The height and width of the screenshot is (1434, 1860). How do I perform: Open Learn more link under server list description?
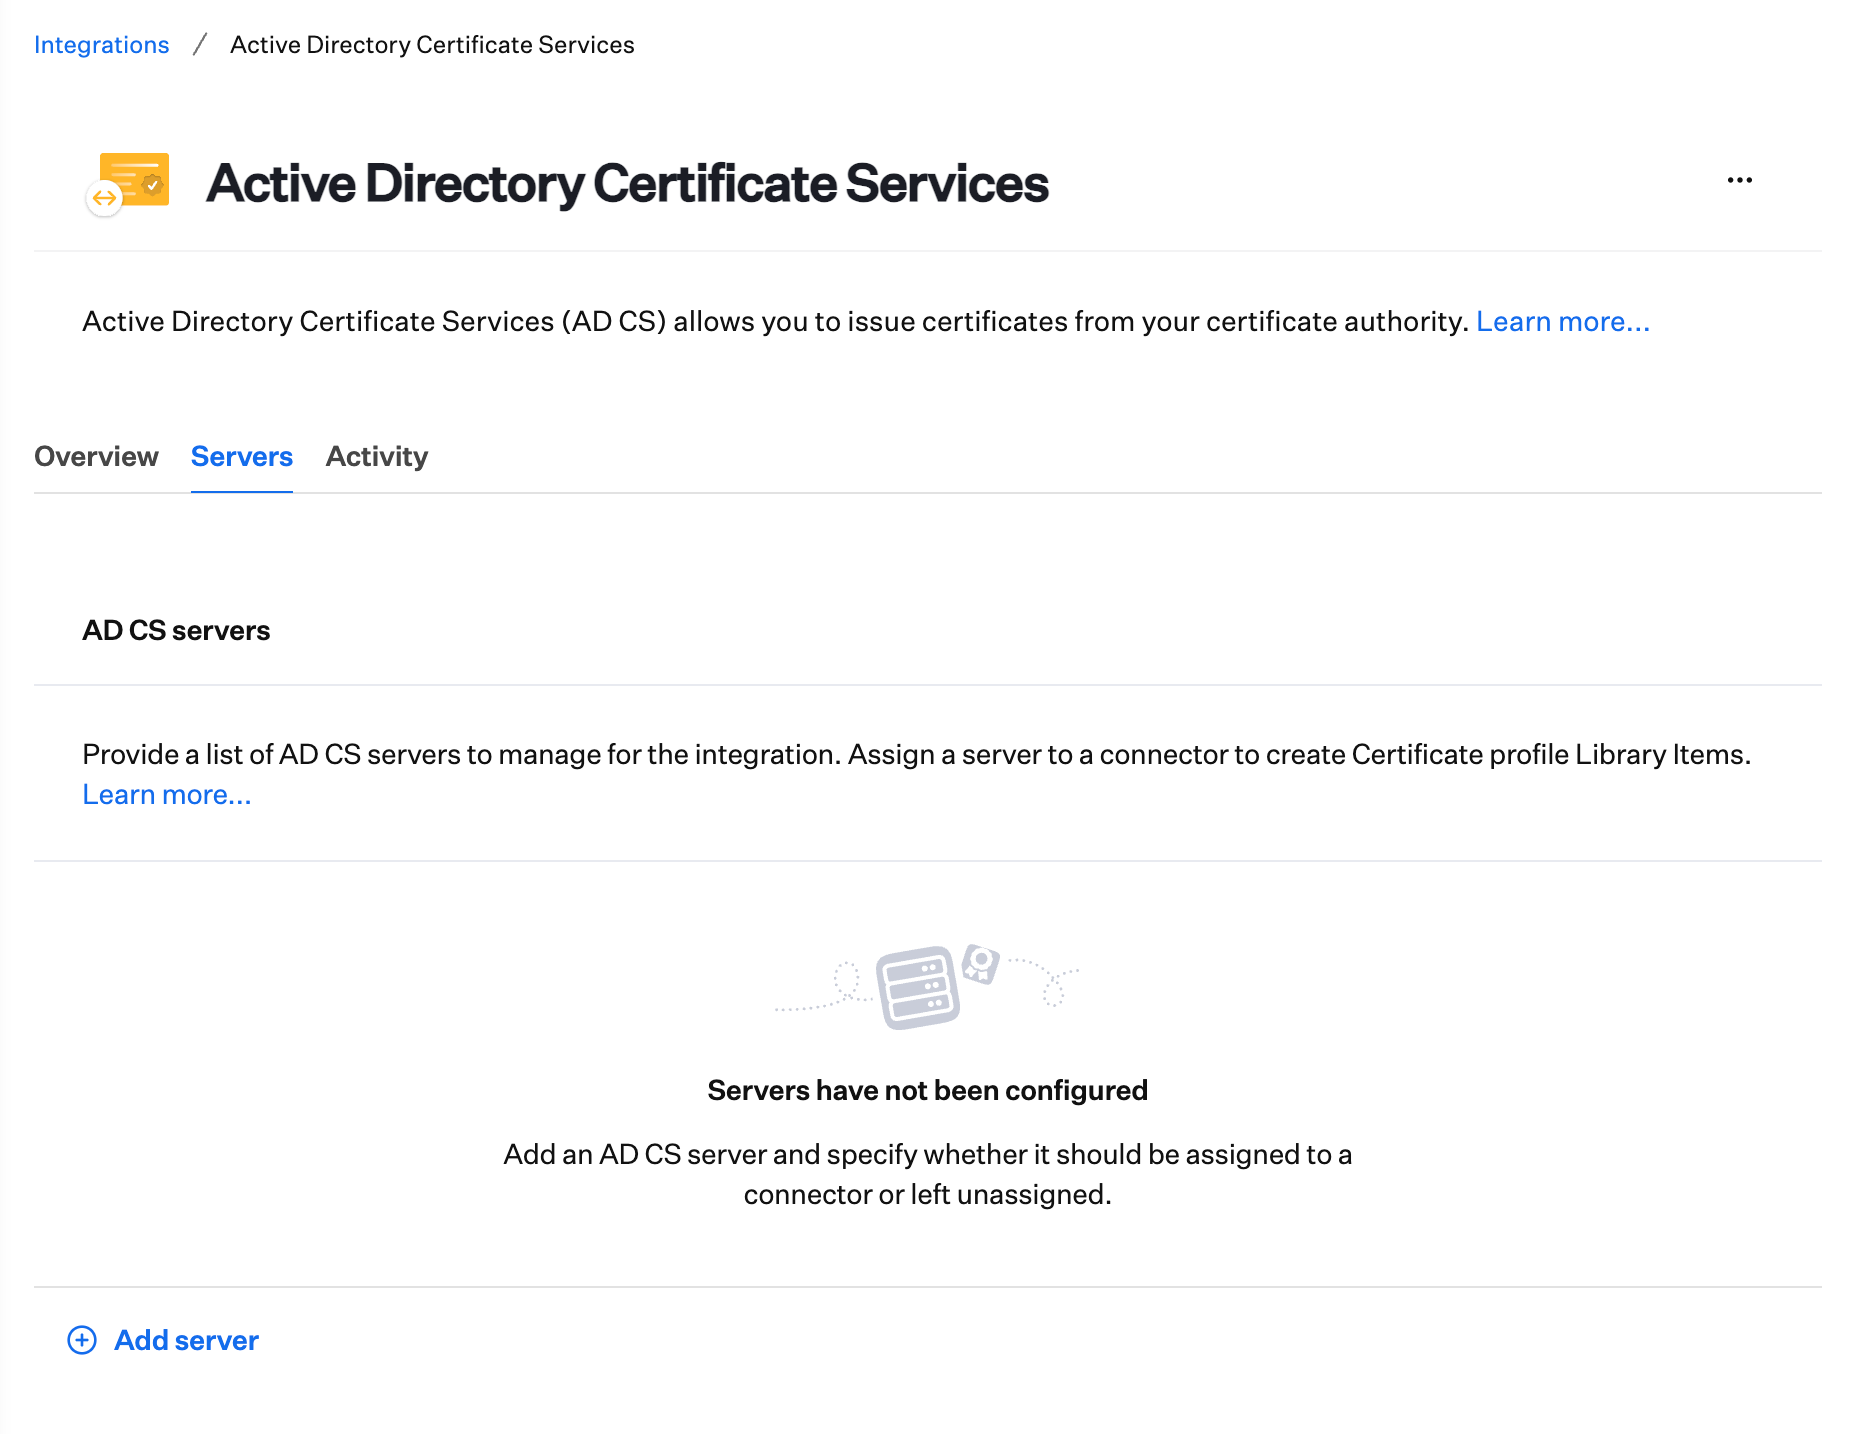[167, 794]
